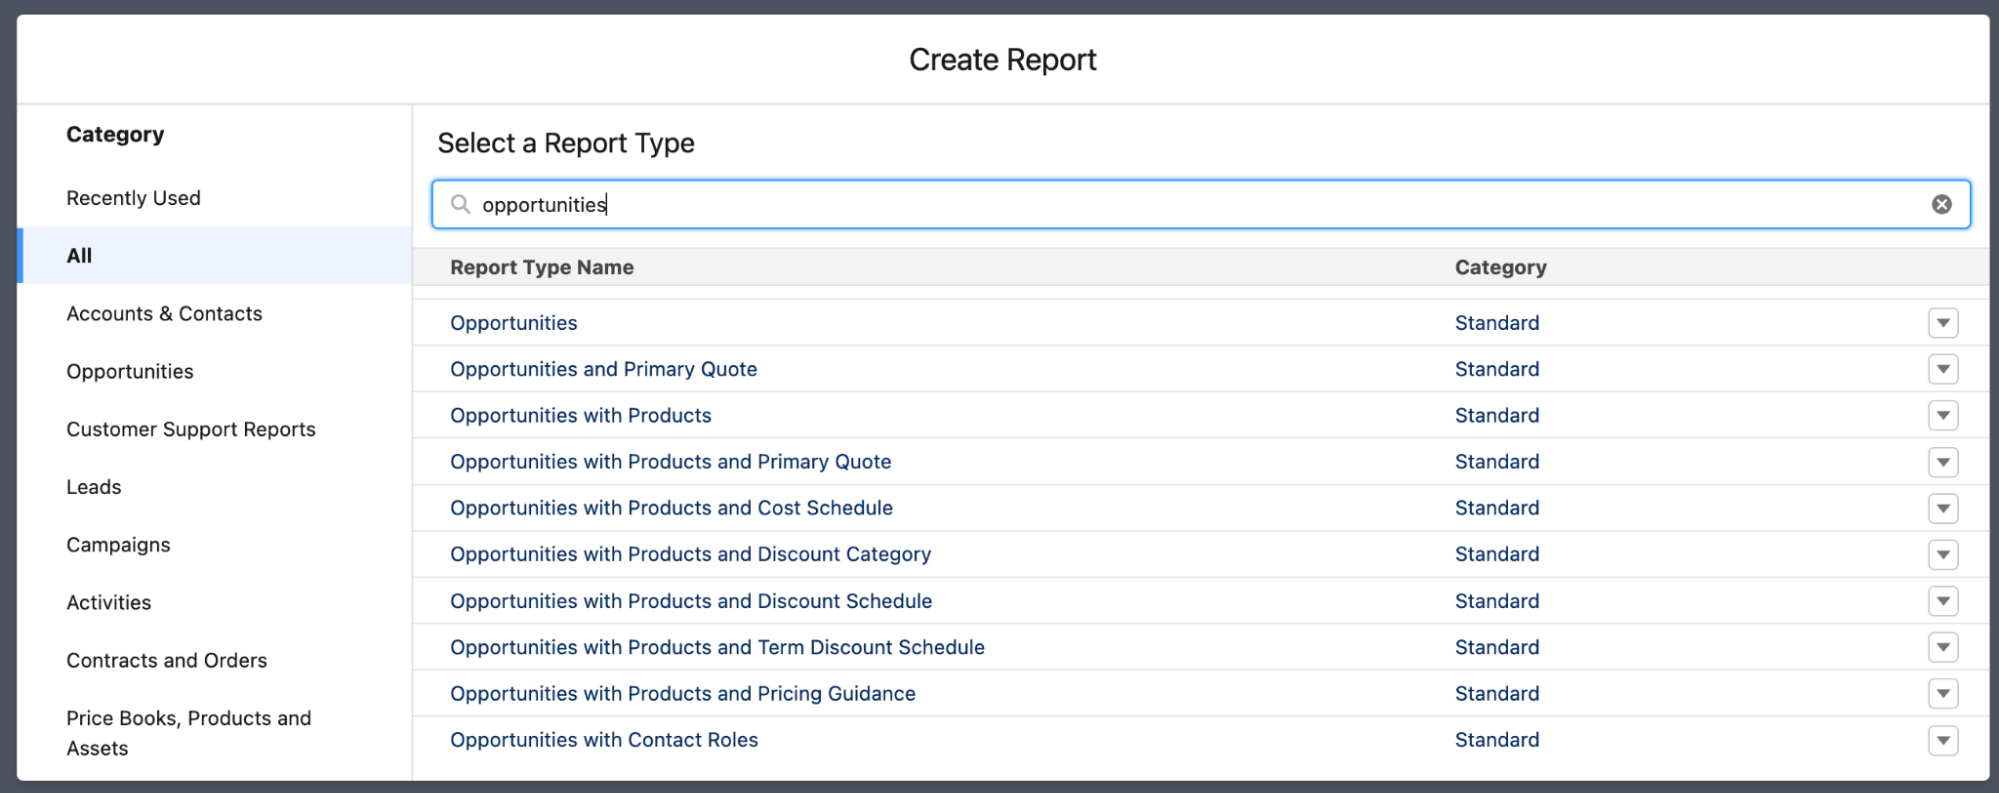1999x793 pixels.
Task: Click the Opportunities with Products and Primary Quote link
Action: pyautogui.click(x=670, y=461)
